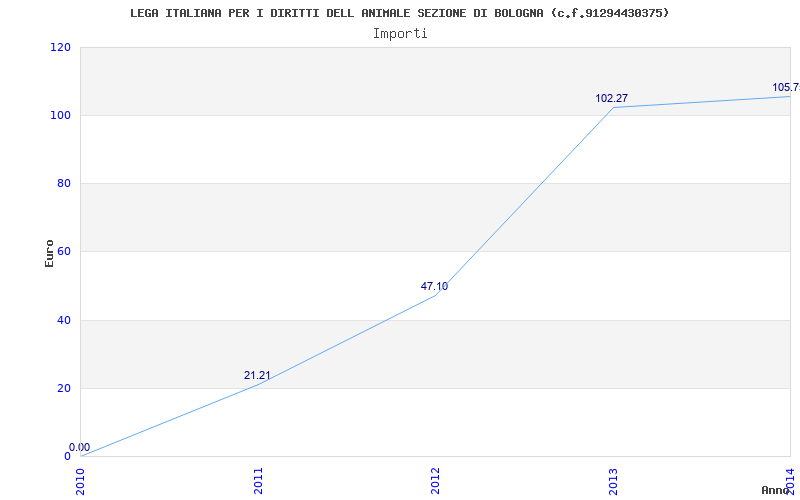Click the Anno x-axis label
800x500 pixels.
[776, 490]
